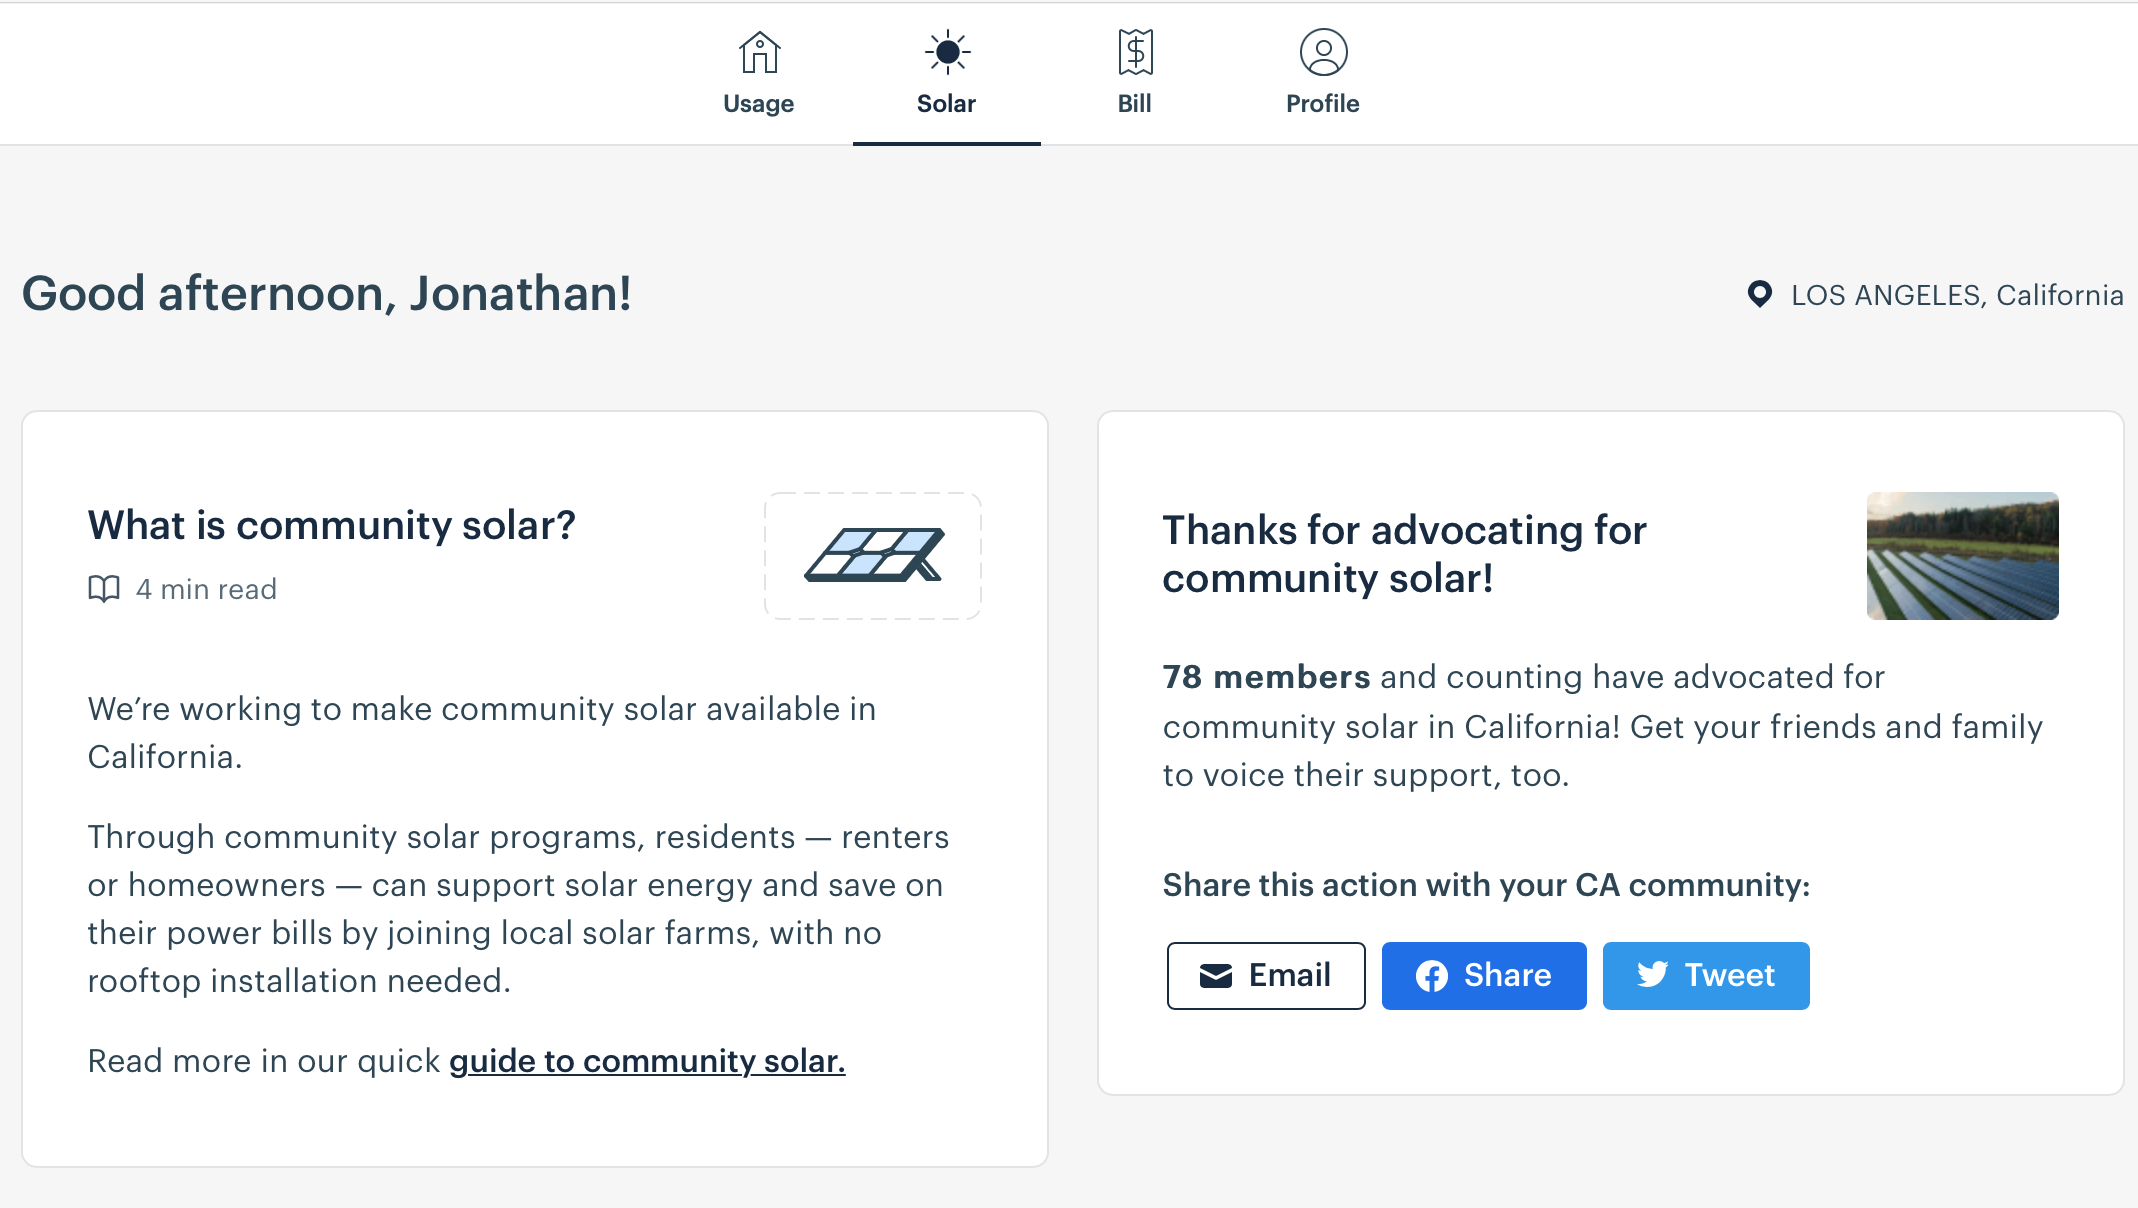The height and width of the screenshot is (1208, 2138).
Task: Click the LOS ANGELES, California location text
Action: tap(1957, 295)
